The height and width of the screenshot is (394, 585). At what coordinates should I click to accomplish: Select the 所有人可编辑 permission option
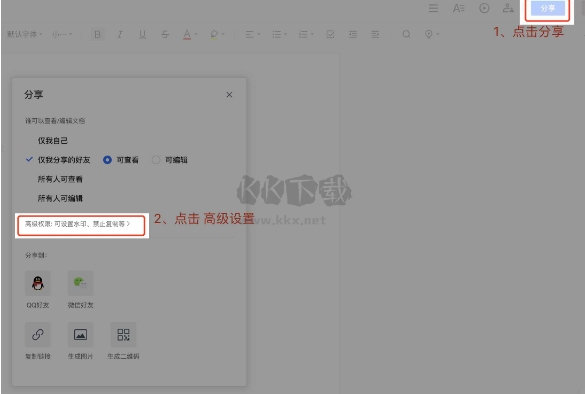click(60, 198)
